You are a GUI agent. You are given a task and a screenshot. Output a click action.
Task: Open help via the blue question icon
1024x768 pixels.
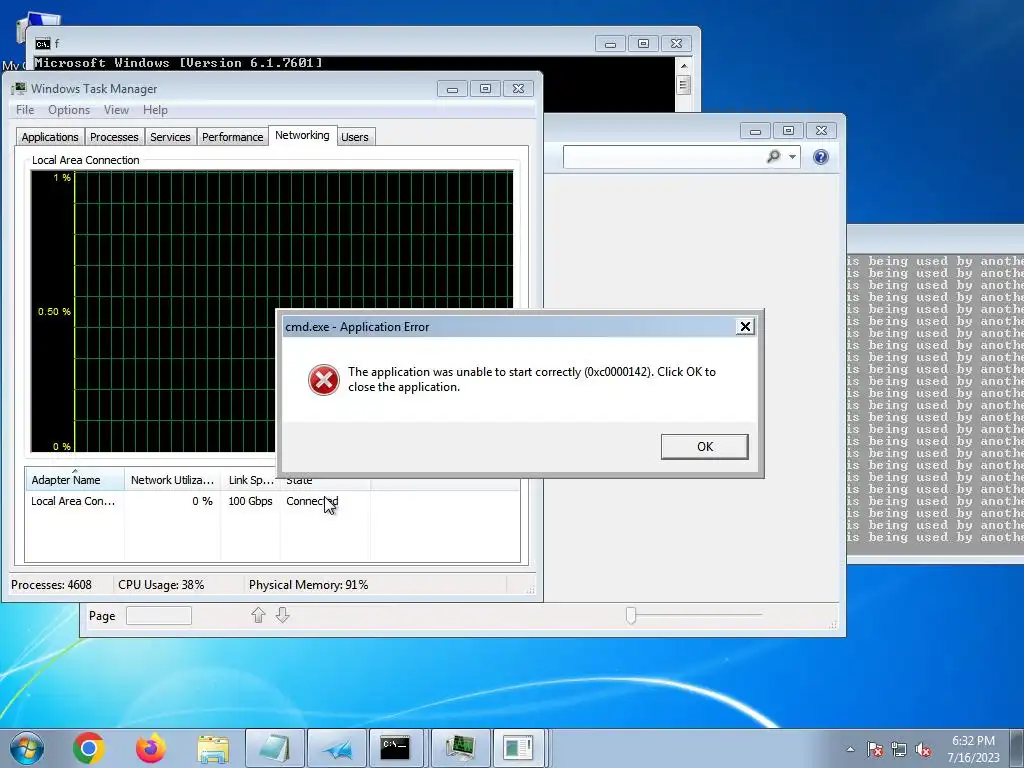pos(821,157)
